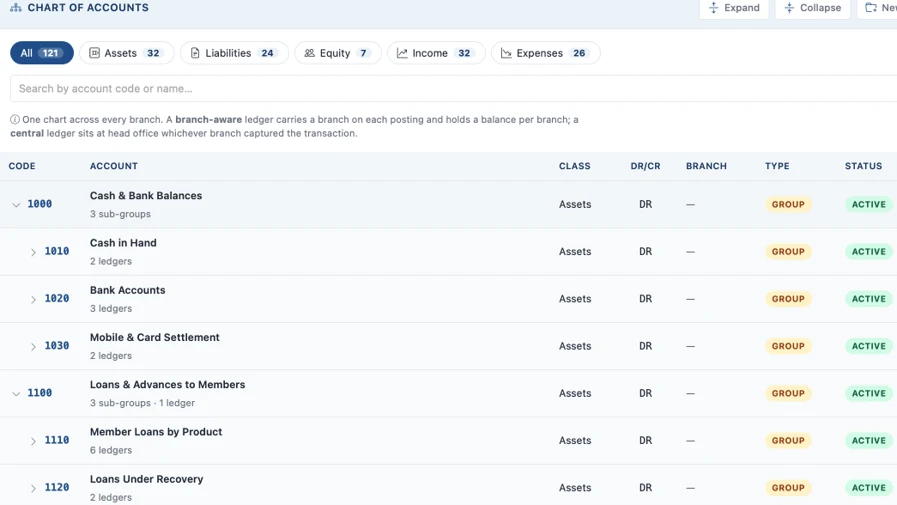Click account code 1110
The width and height of the screenshot is (897, 505).
pos(57,440)
